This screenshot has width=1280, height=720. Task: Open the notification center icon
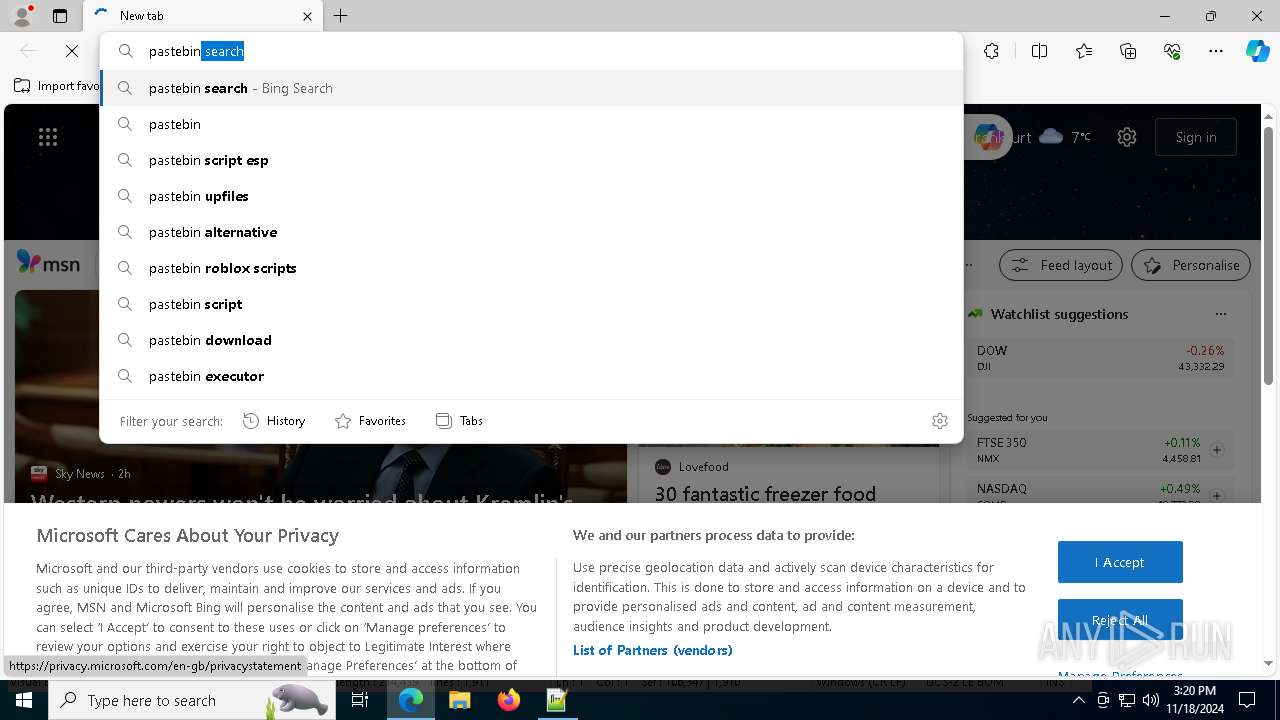[x=1247, y=700]
